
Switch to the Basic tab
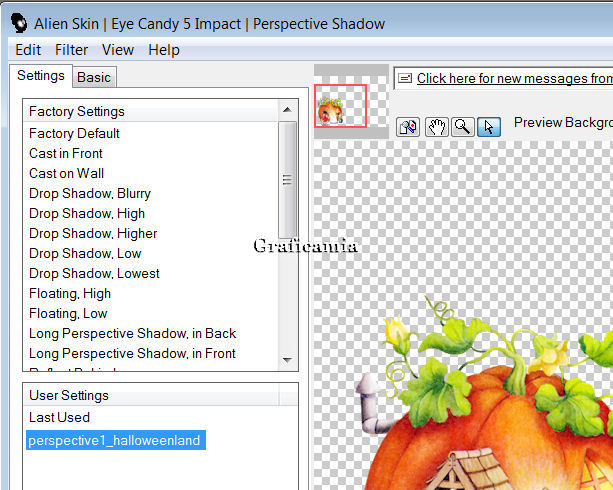pos(94,77)
